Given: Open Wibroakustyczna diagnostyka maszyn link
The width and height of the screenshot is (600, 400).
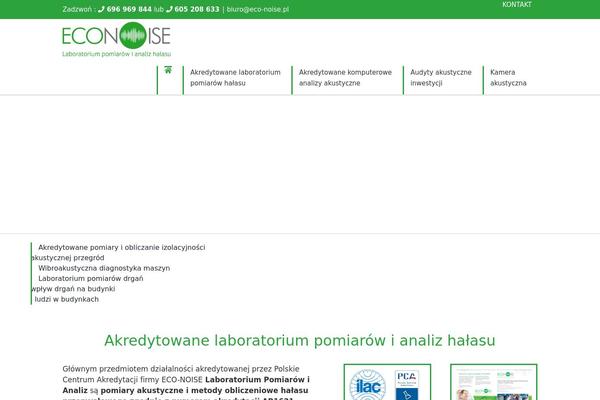Looking at the screenshot, I should [x=104, y=268].
